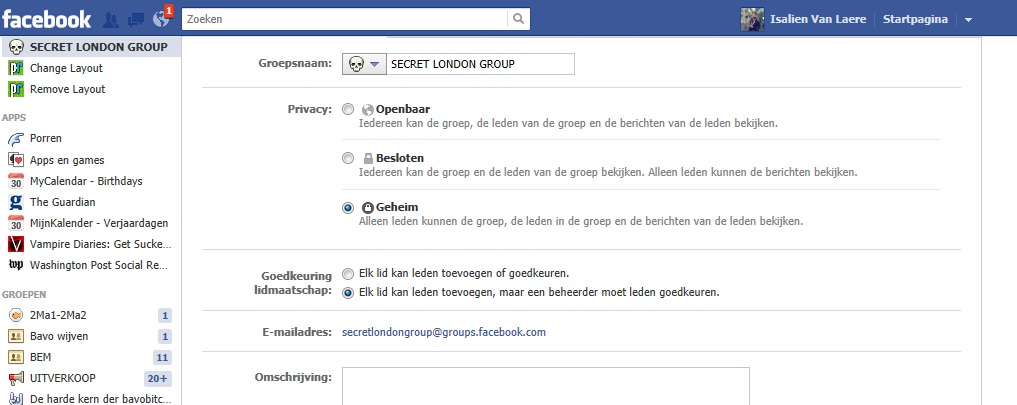Expand the account menu arrow
The image size is (1017, 405).
click(968, 20)
